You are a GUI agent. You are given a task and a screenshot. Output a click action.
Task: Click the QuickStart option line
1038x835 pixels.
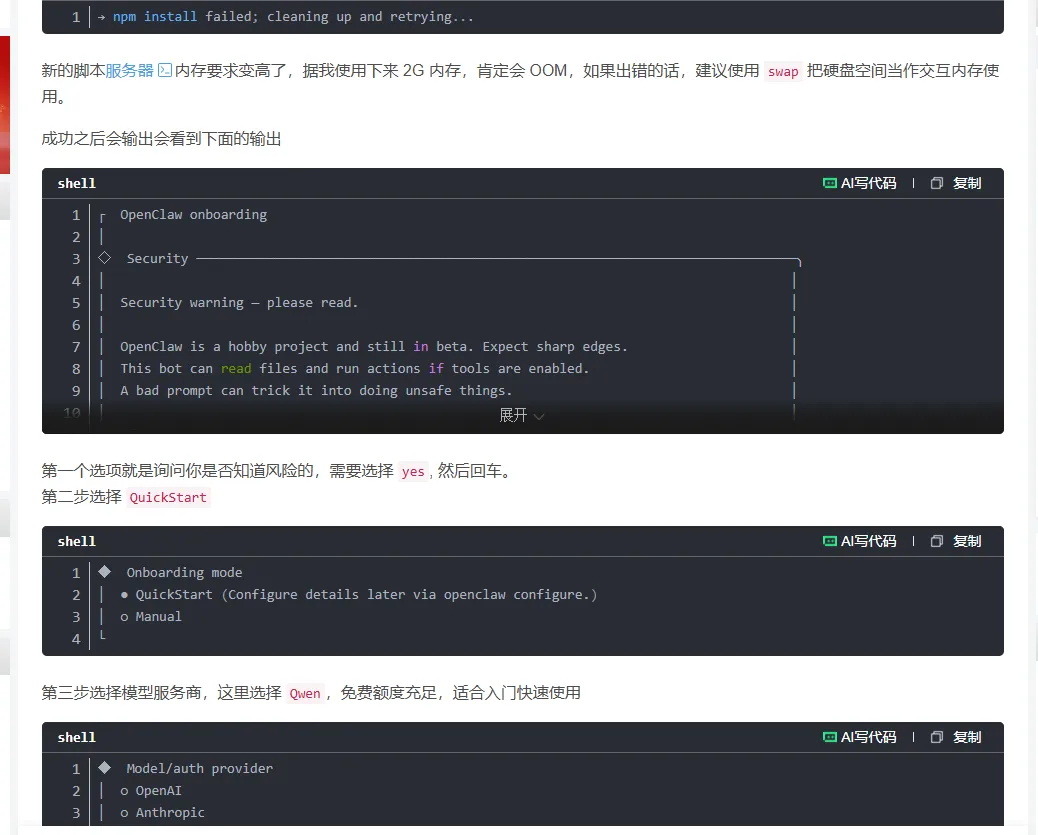click(x=359, y=595)
